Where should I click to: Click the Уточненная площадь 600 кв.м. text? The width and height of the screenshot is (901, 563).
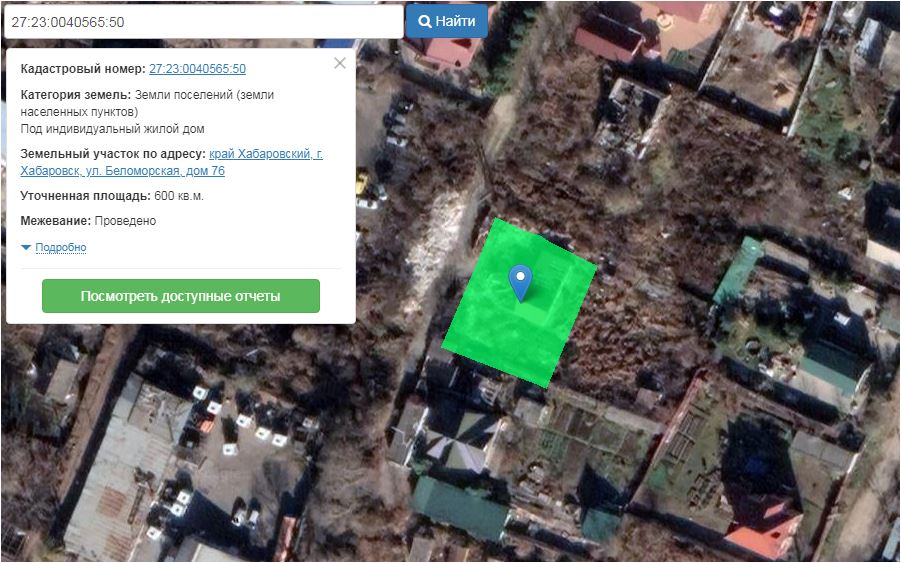tap(112, 196)
